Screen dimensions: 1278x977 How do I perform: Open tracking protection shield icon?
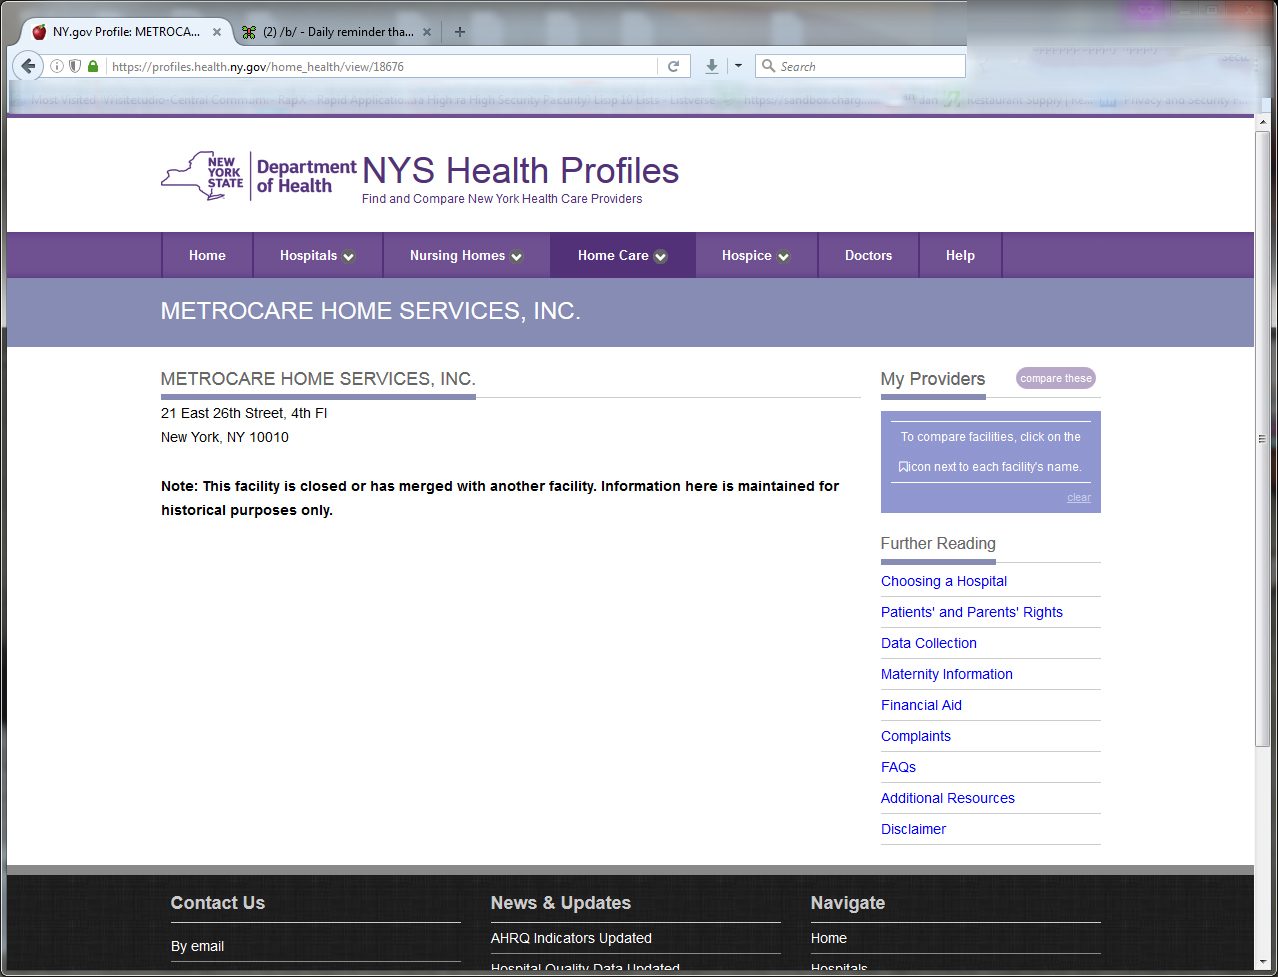point(75,66)
